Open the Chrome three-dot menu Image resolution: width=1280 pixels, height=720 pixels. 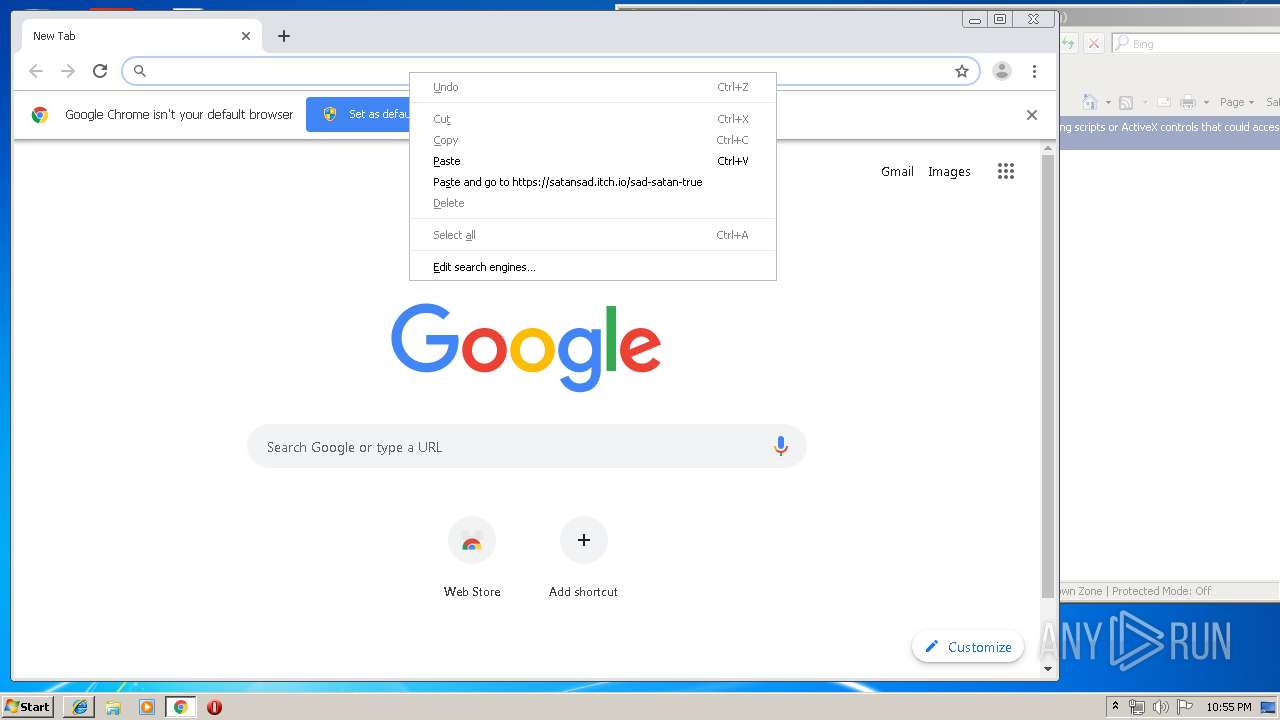click(1034, 71)
